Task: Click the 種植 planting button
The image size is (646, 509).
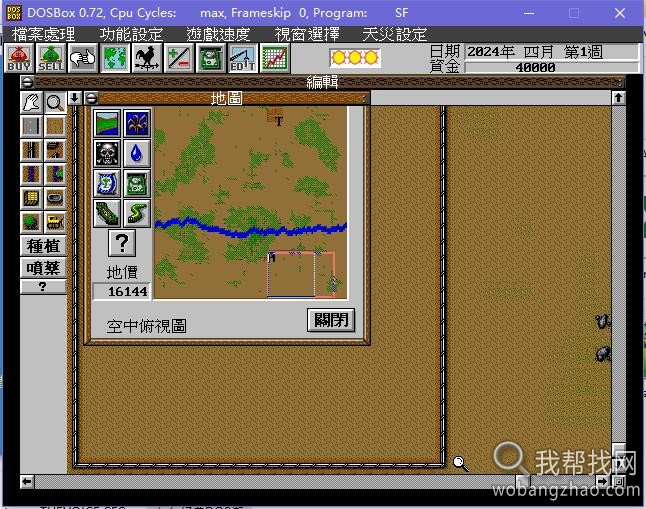Action: (x=43, y=246)
